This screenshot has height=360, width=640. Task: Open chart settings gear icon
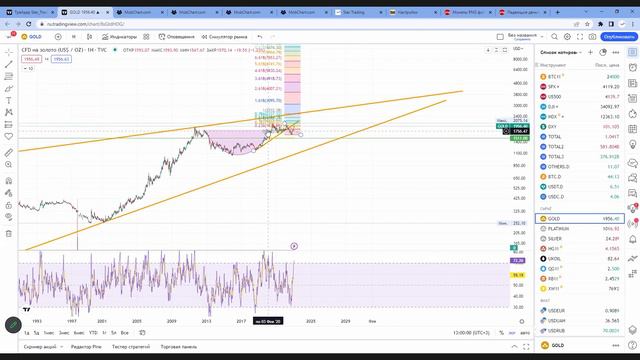567,37
